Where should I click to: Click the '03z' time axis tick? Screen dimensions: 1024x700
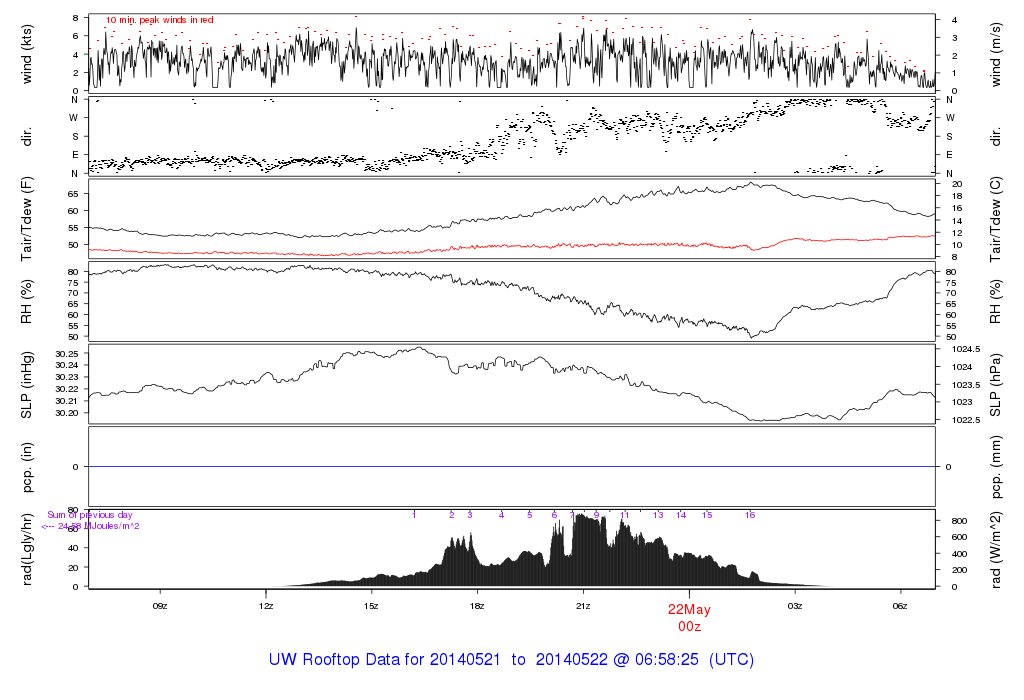795,606
